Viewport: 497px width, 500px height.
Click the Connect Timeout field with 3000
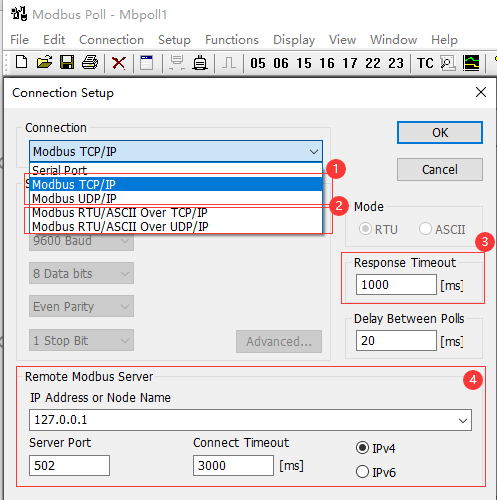tap(233, 465)
